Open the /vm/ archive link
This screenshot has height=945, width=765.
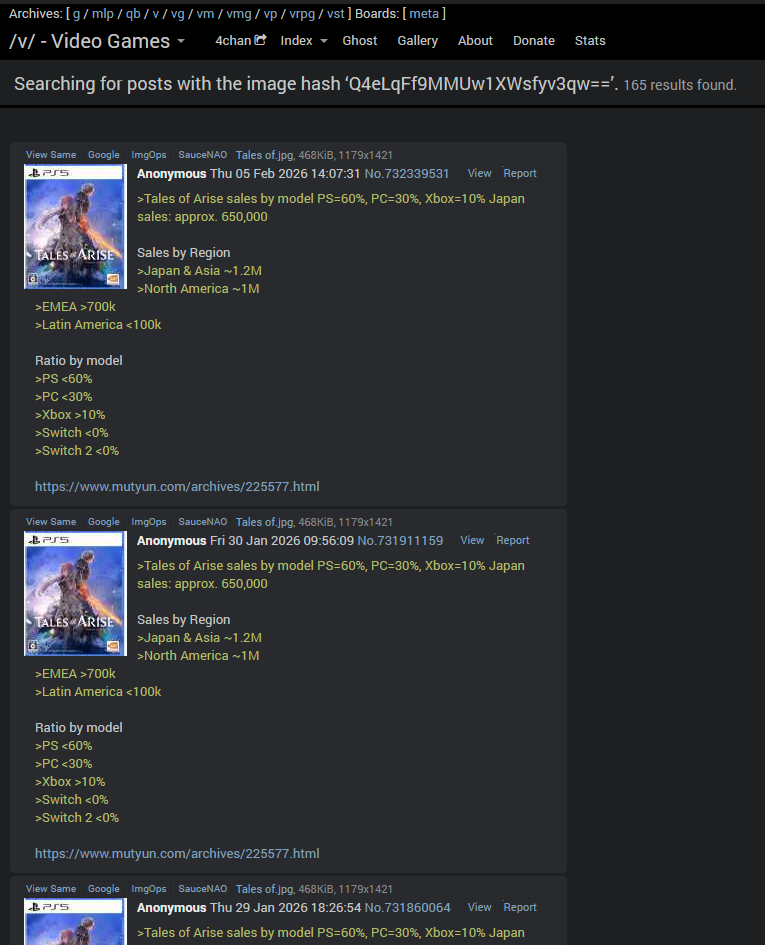[x=205, y=14]
